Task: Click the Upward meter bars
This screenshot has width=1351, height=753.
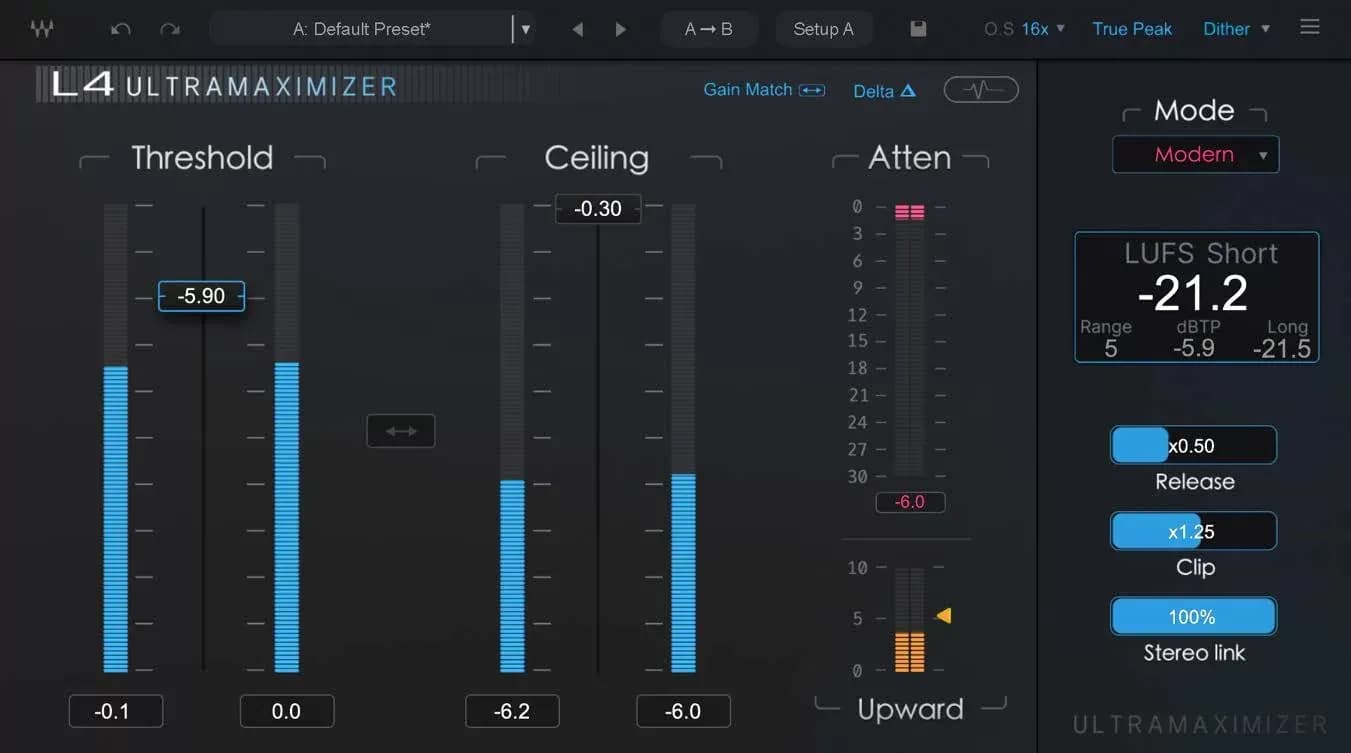Action: pyautogui.click(x=910, y=620)
